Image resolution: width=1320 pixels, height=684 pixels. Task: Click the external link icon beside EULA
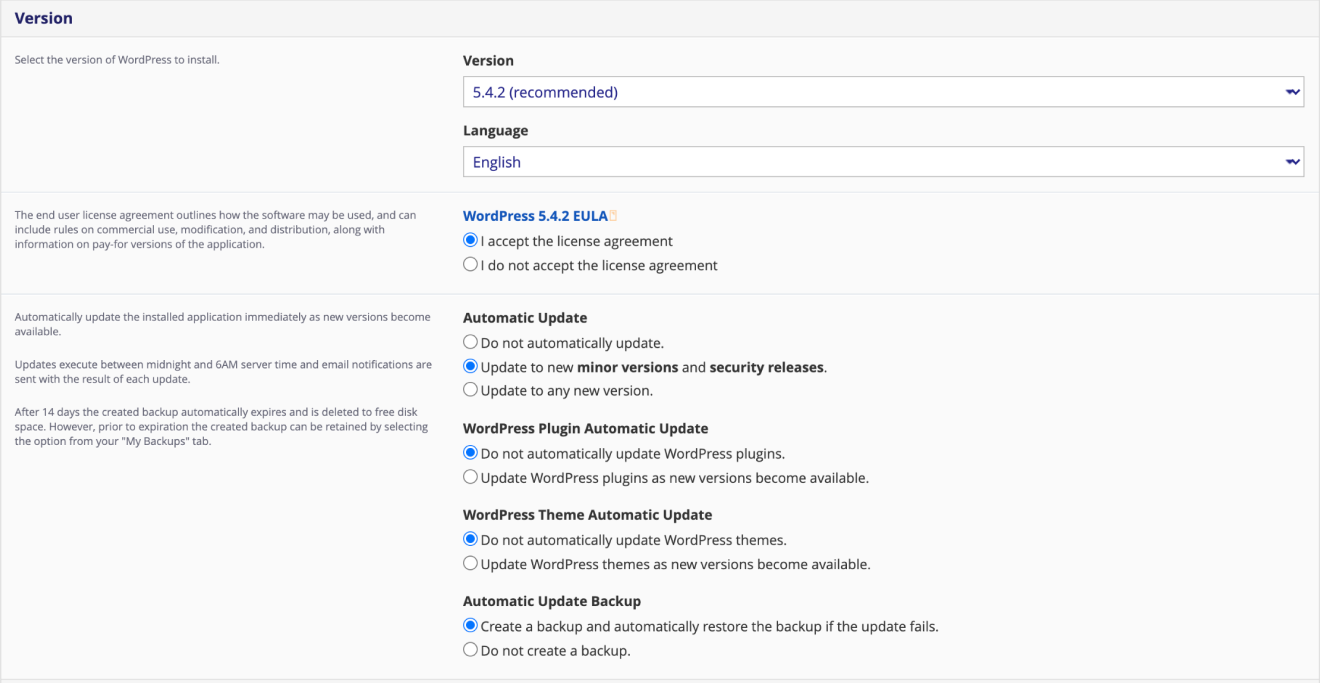coord(614,216)
